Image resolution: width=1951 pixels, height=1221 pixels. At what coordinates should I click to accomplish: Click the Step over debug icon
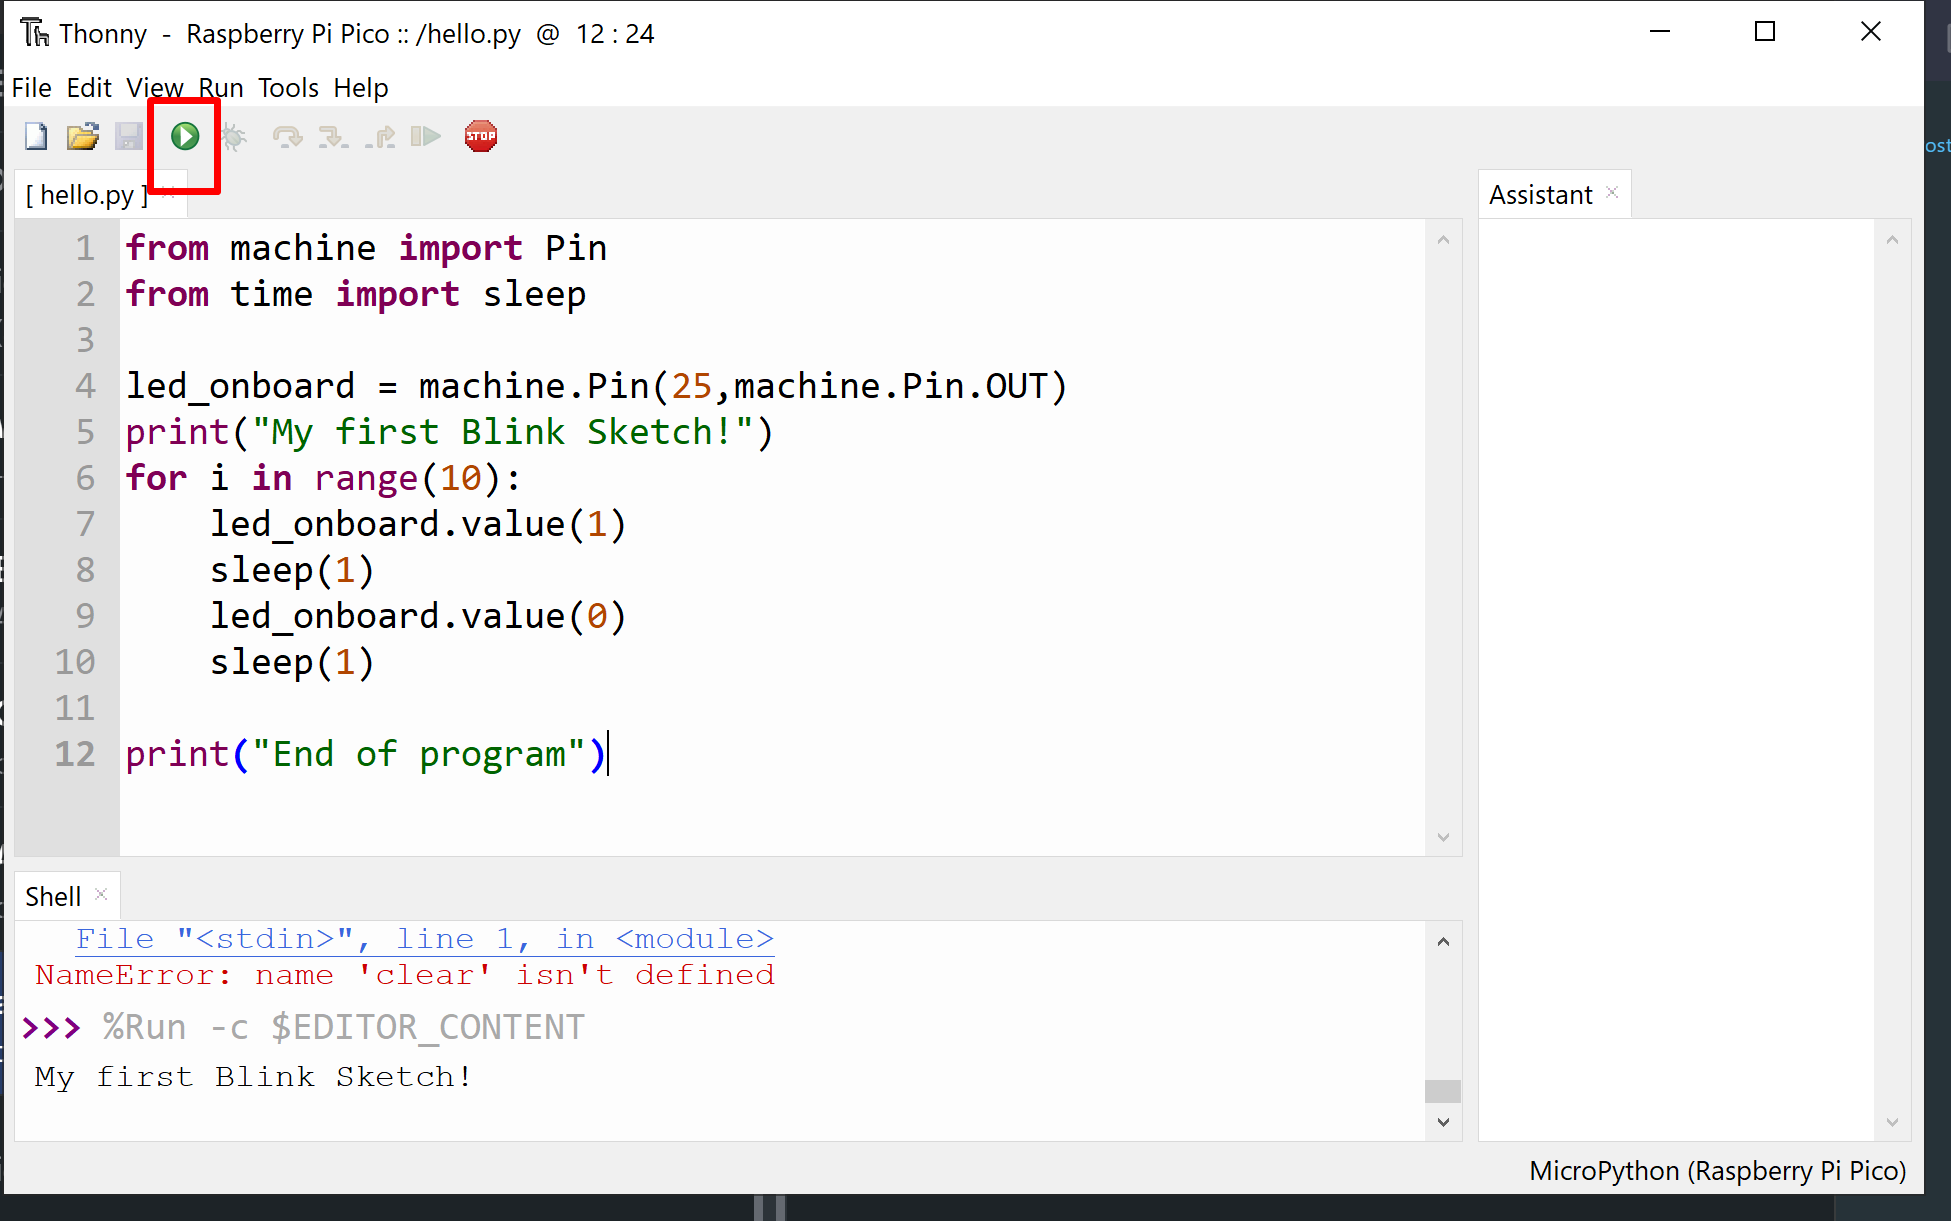pos(283,135)
